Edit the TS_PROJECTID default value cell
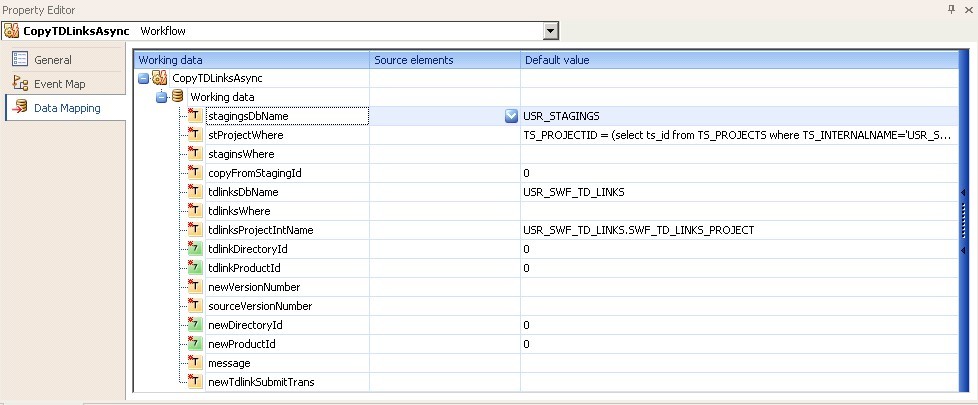Viewport: 978px width, 405px height. [x=739, y=135]
